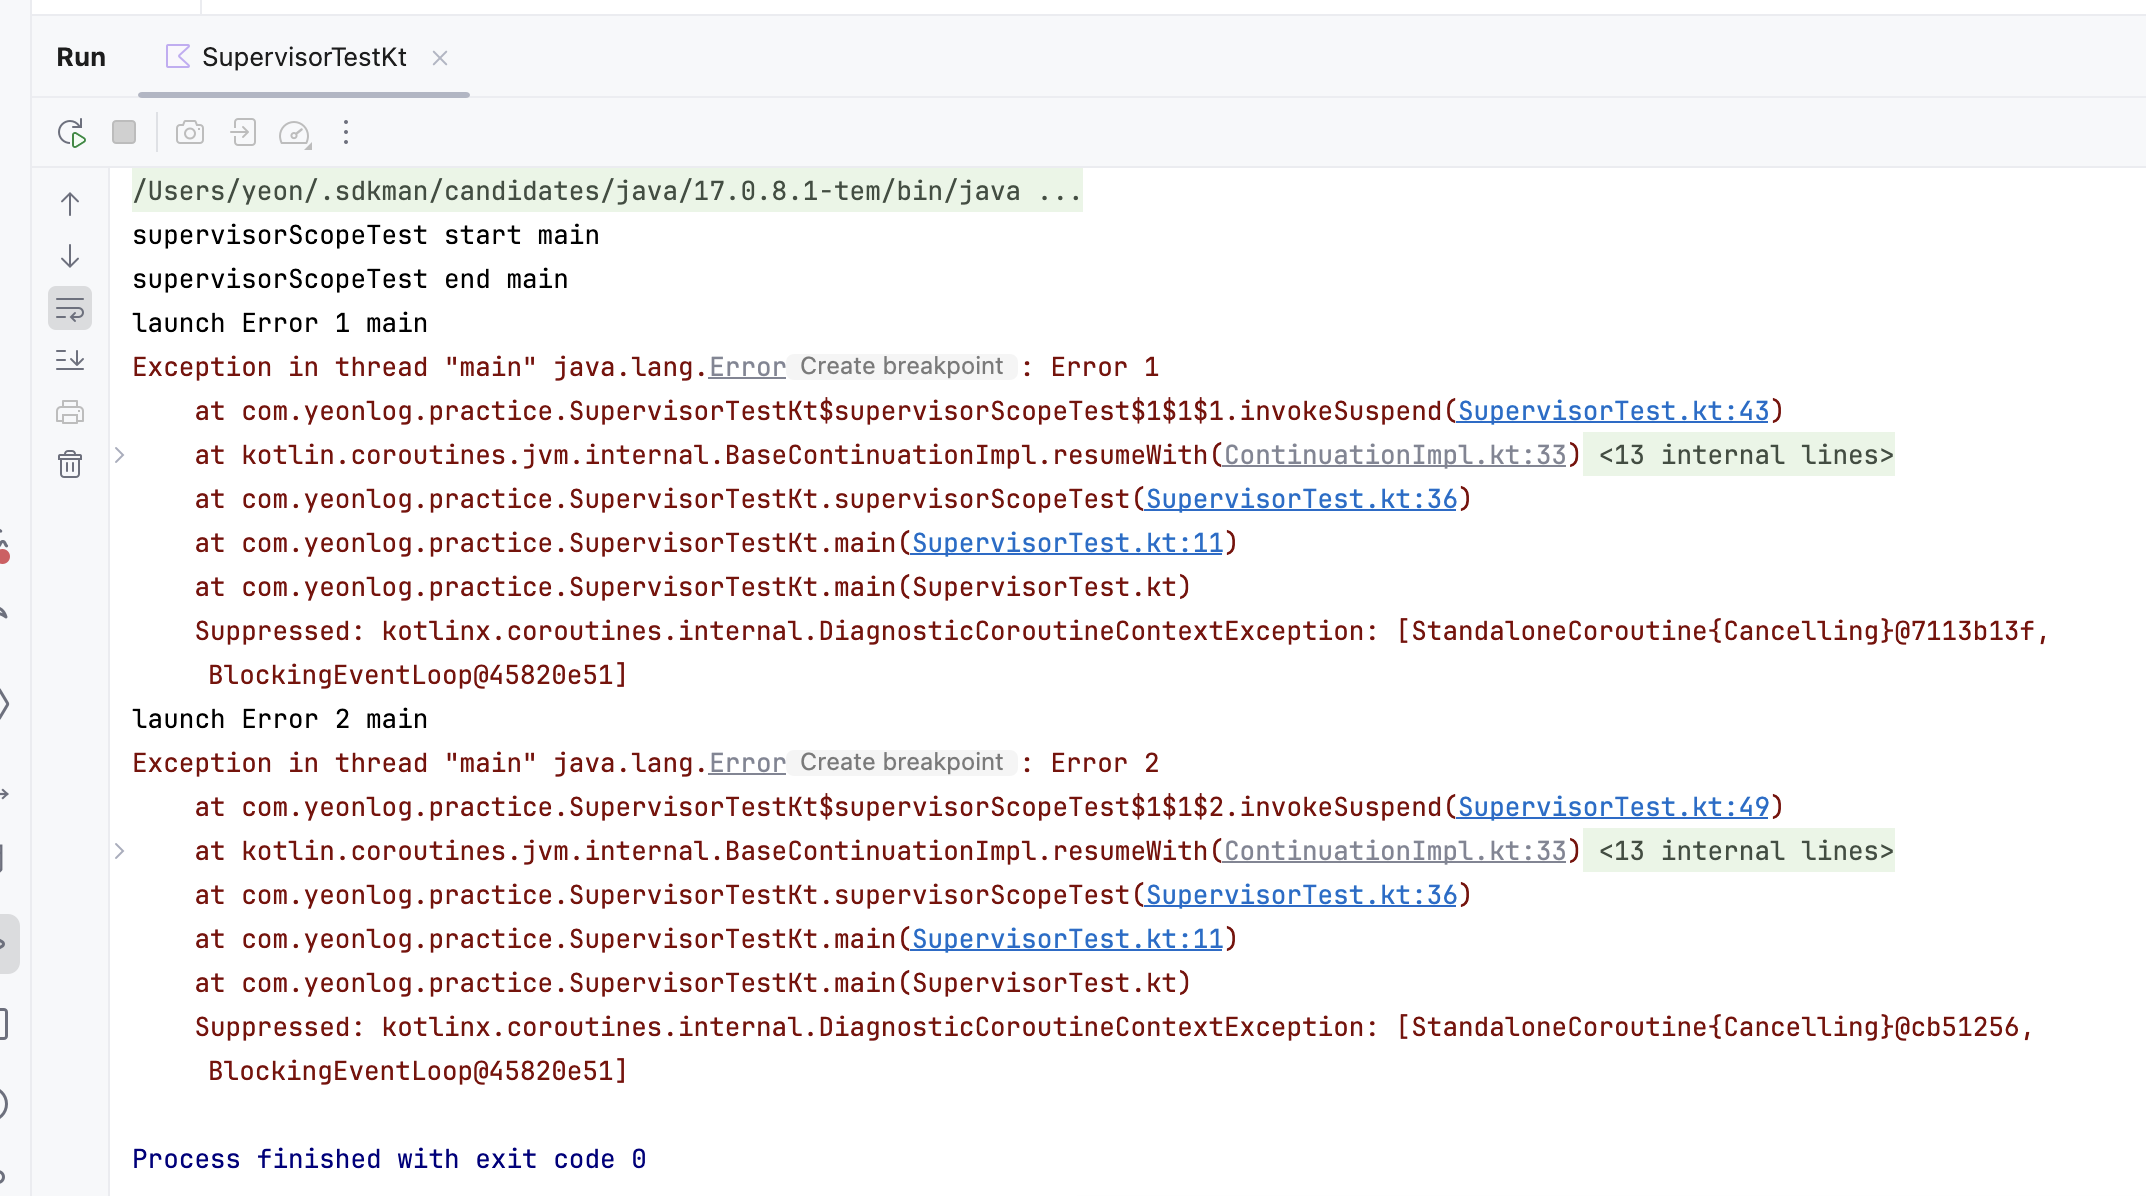Click Create breakpoint beside Error 1
The height and width of the screenshot is (1196, 2146).
[901, 367]
